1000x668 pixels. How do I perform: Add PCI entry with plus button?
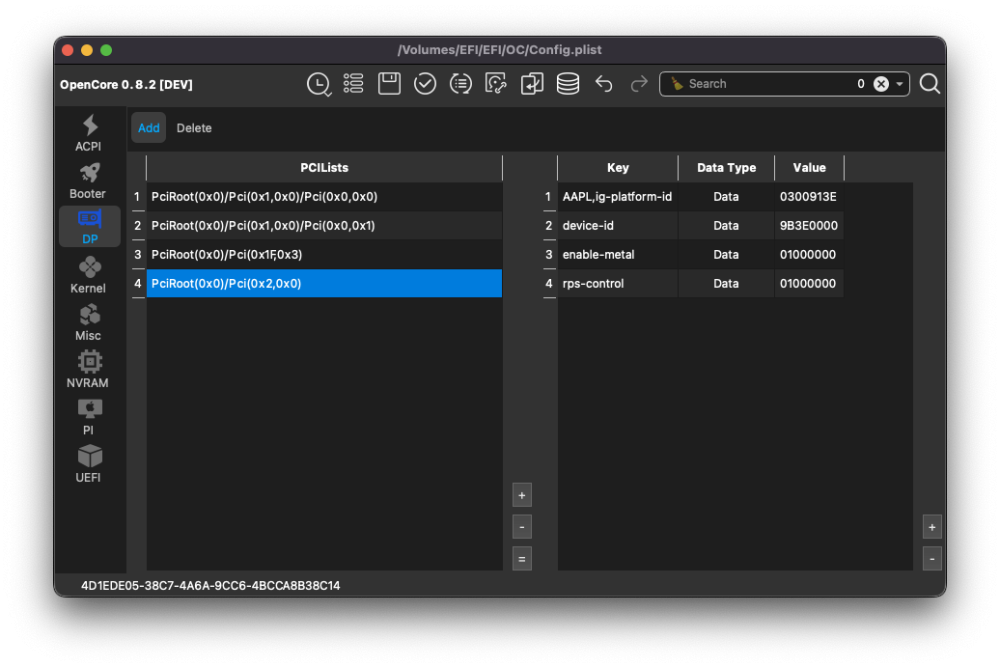pyautogui.click(x=522, y=495)
